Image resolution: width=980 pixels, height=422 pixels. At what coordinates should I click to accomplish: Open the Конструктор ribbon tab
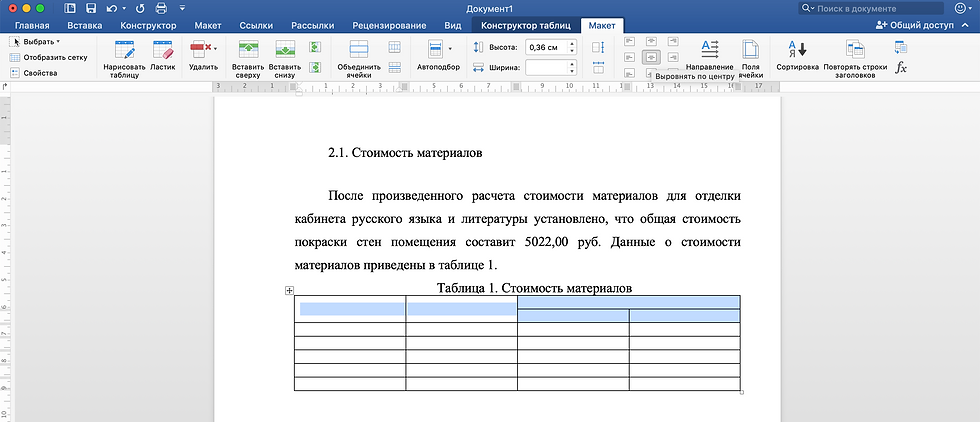coord(148,26)
